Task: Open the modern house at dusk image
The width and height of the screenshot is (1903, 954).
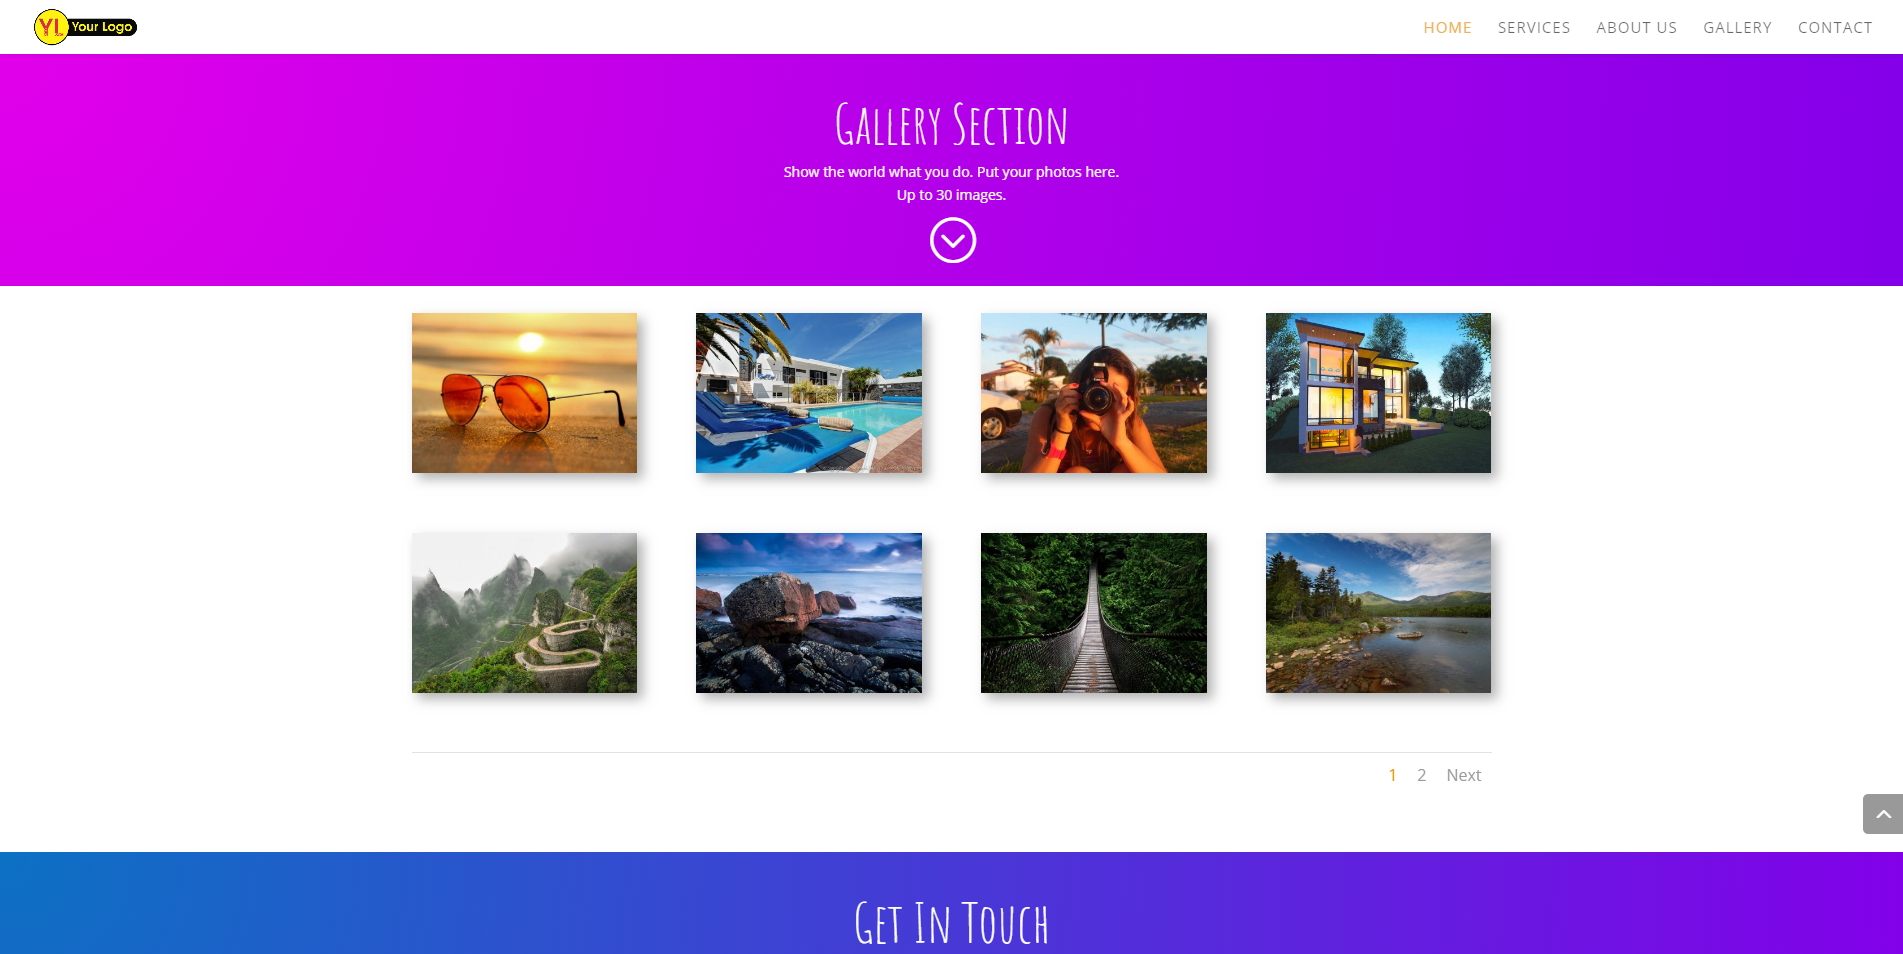Action: click(x=1378, y=393)
